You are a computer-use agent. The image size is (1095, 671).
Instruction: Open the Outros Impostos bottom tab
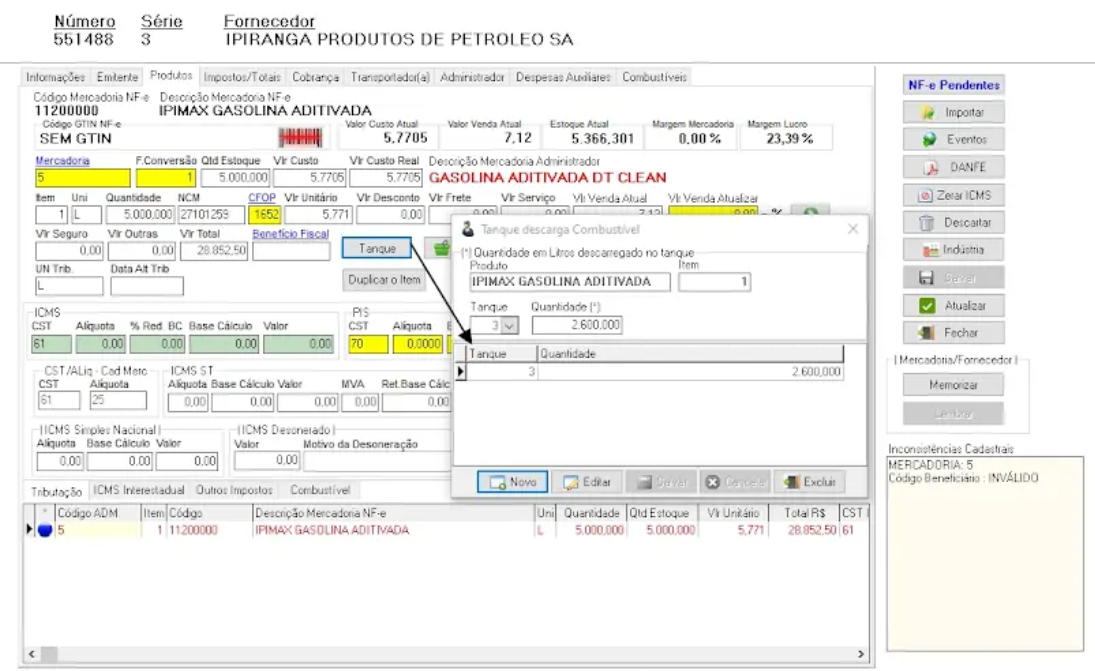point(234,490)
